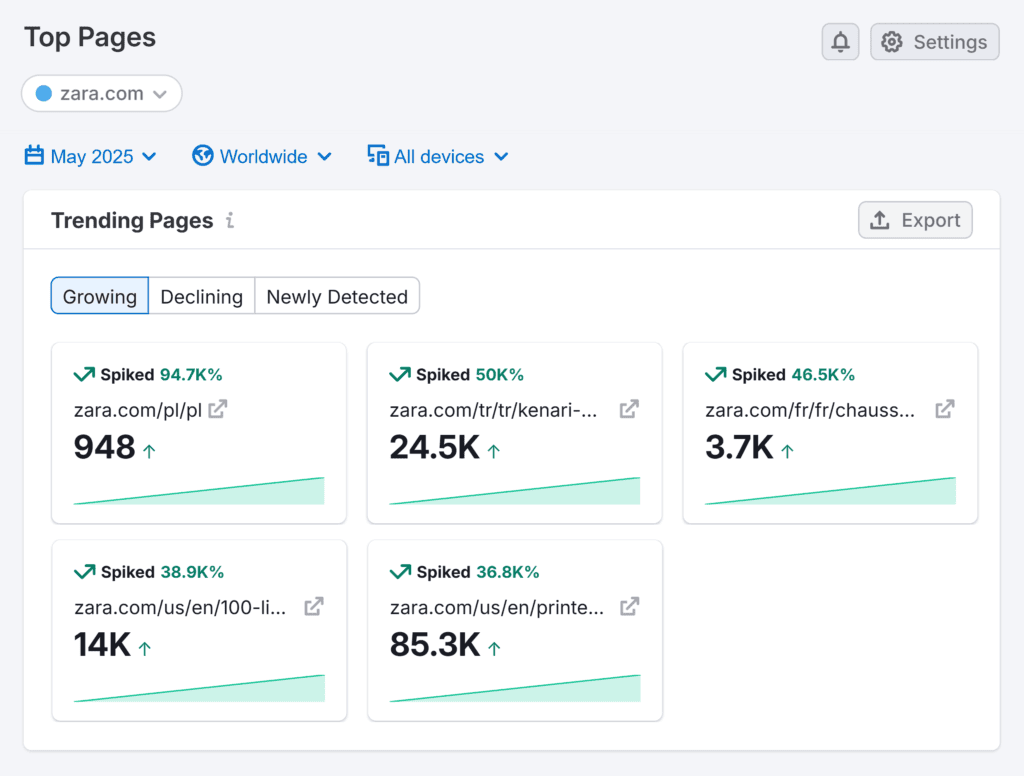Open Settings from the top-right button
Image resolution: width=1024 pixels, height=776 pixels.
pos(934,41)
